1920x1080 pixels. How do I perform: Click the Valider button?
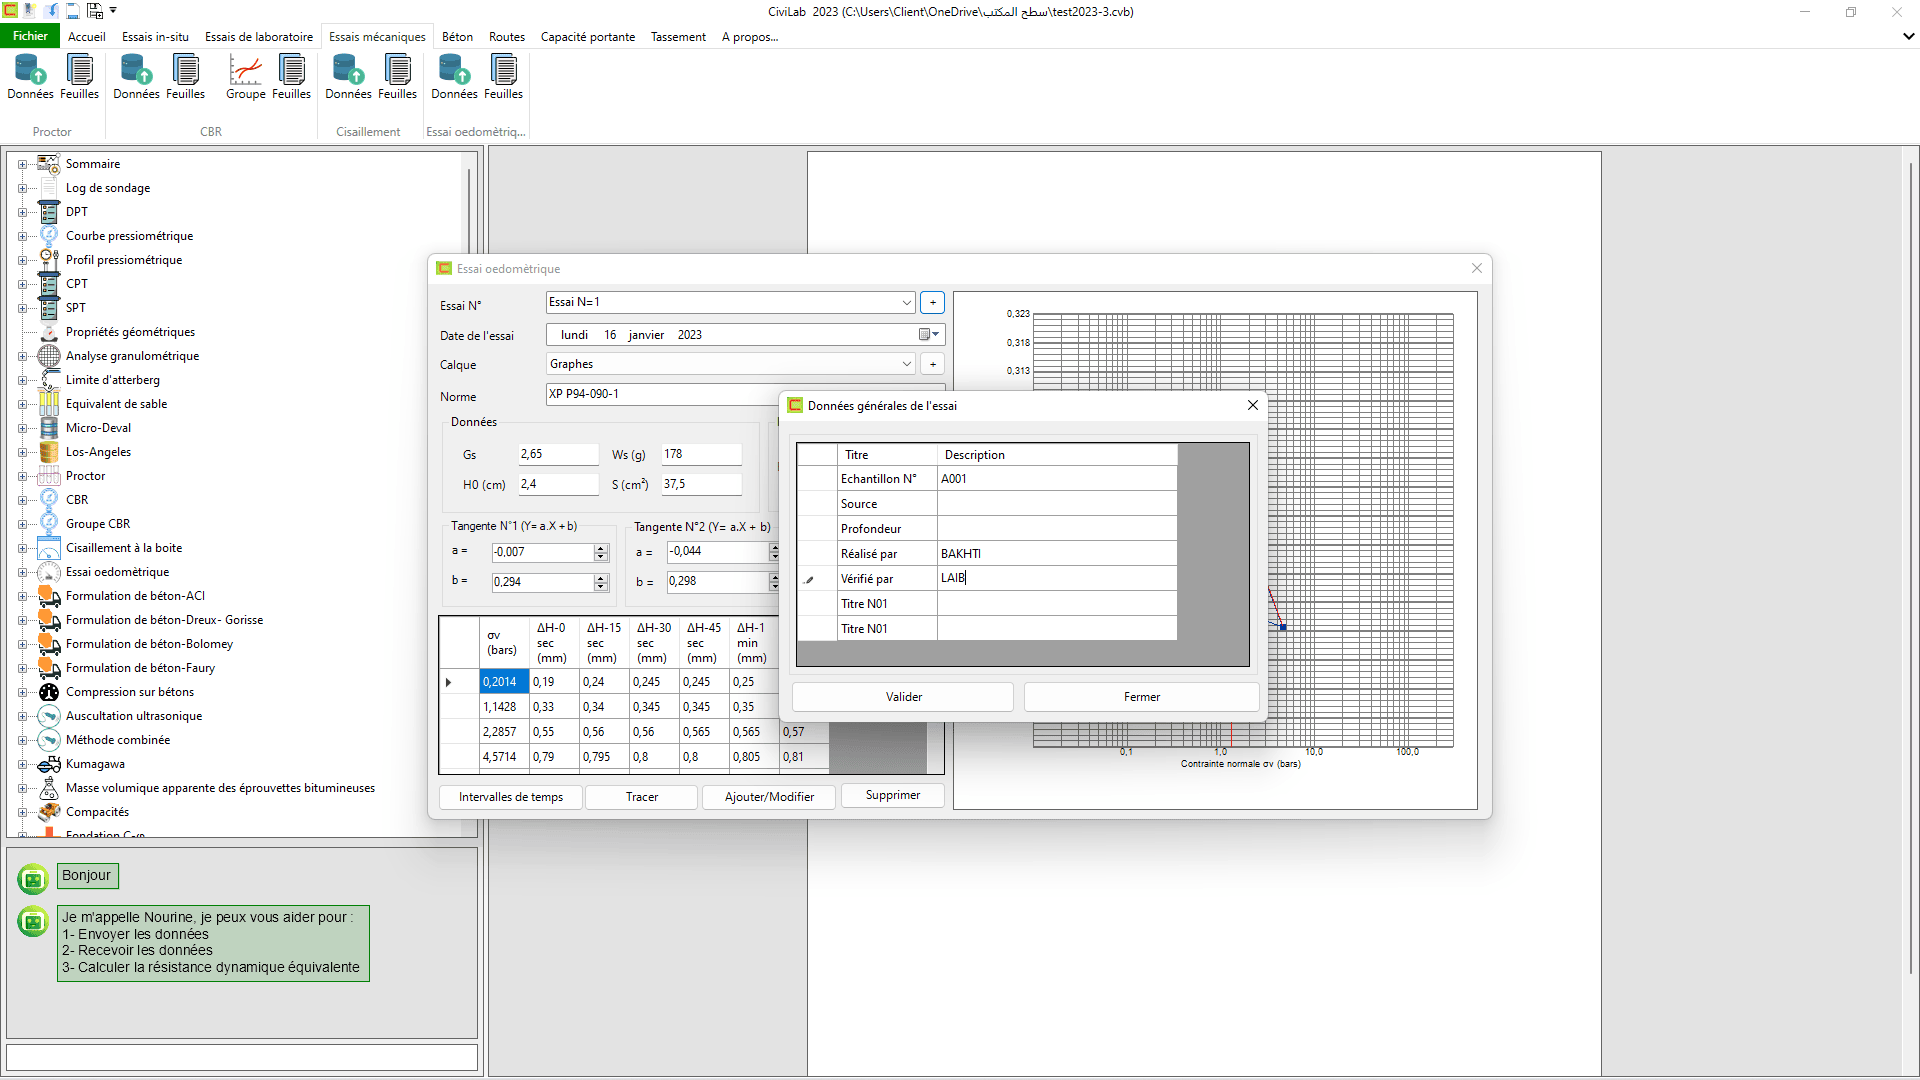tap(903, 697)
